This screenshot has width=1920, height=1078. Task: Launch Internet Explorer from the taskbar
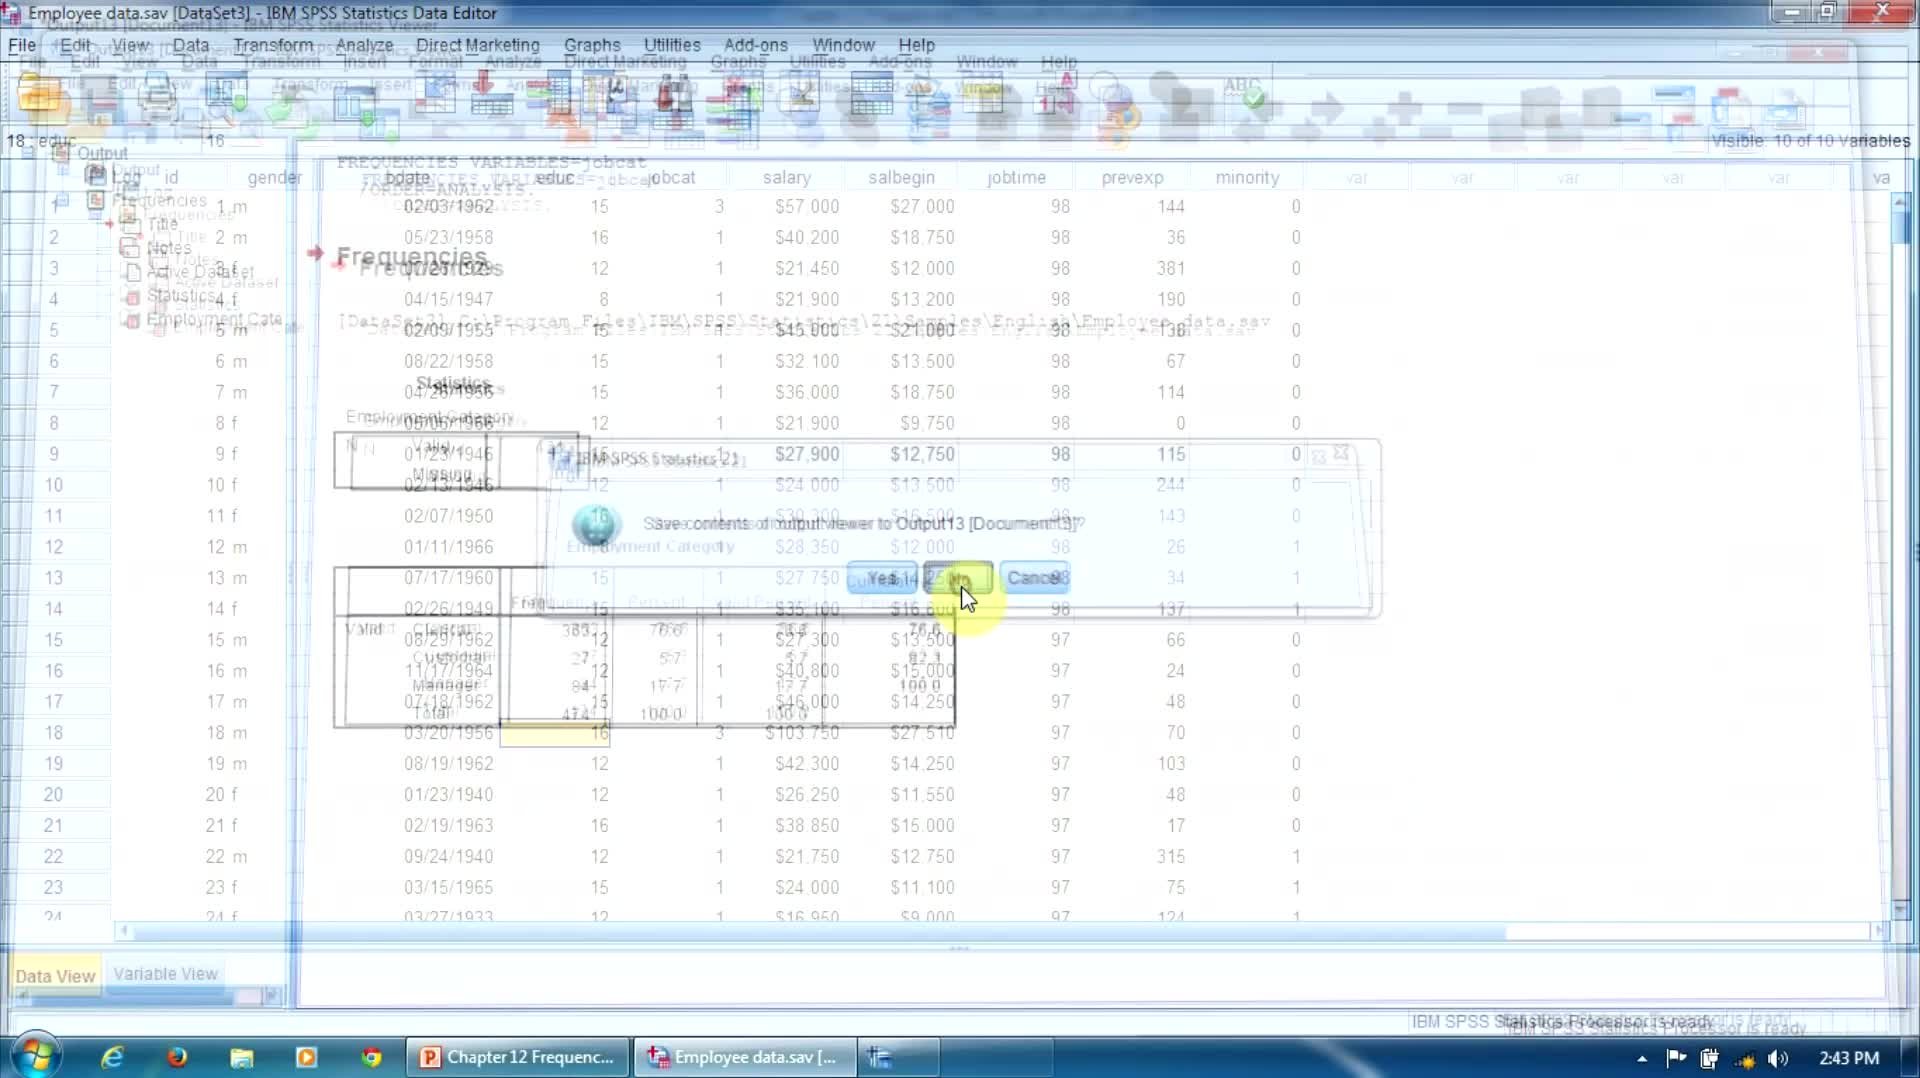[x=112, y=1057]
